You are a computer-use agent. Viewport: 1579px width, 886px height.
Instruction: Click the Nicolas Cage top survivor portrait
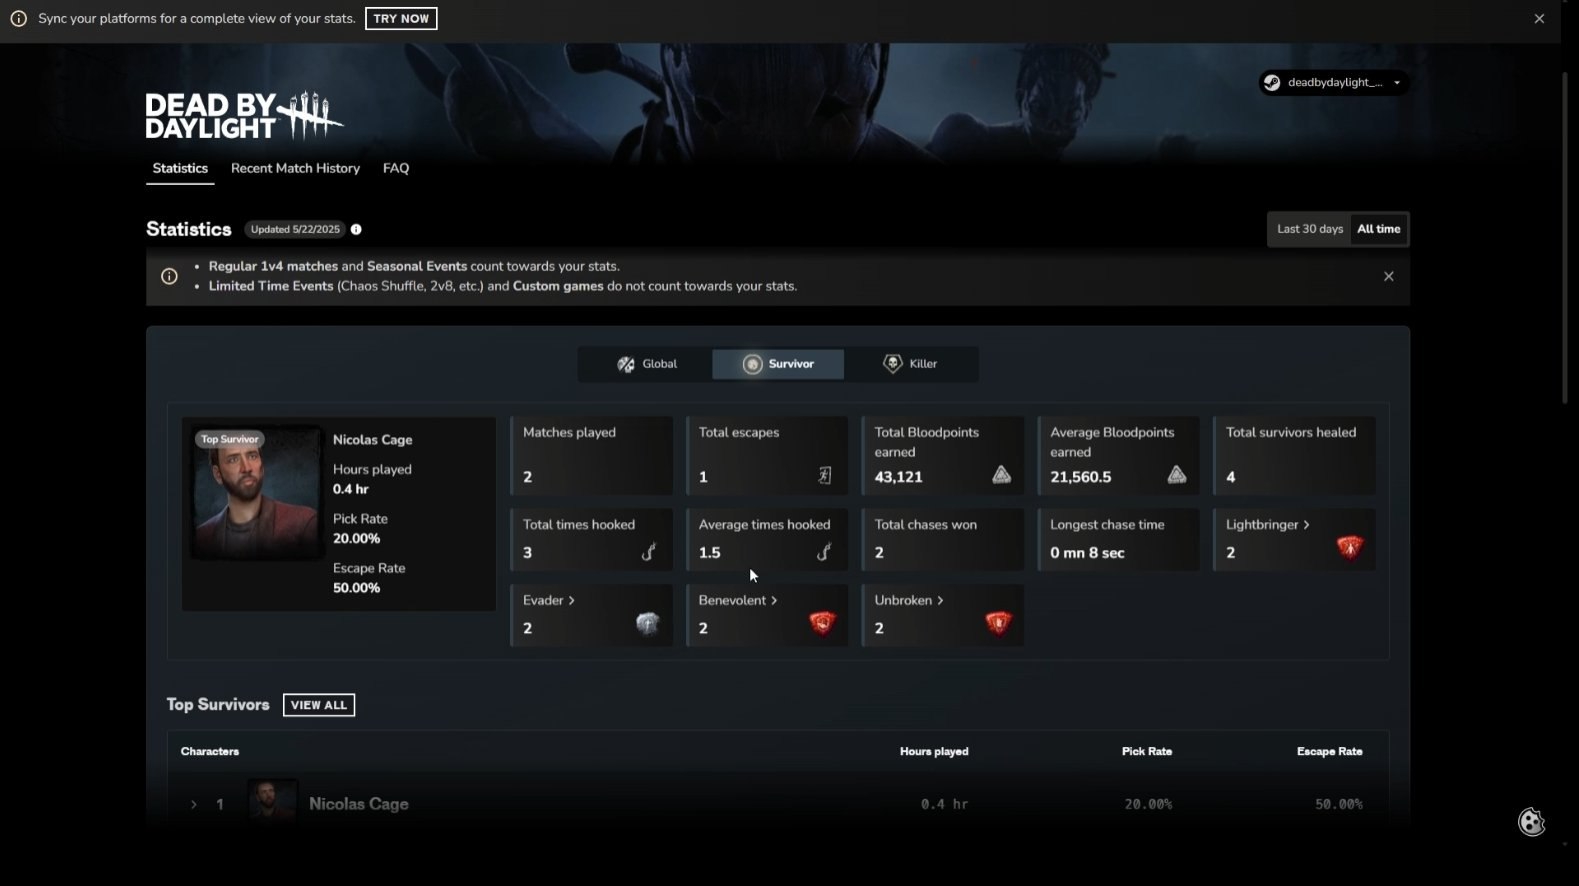click(257, 493)
